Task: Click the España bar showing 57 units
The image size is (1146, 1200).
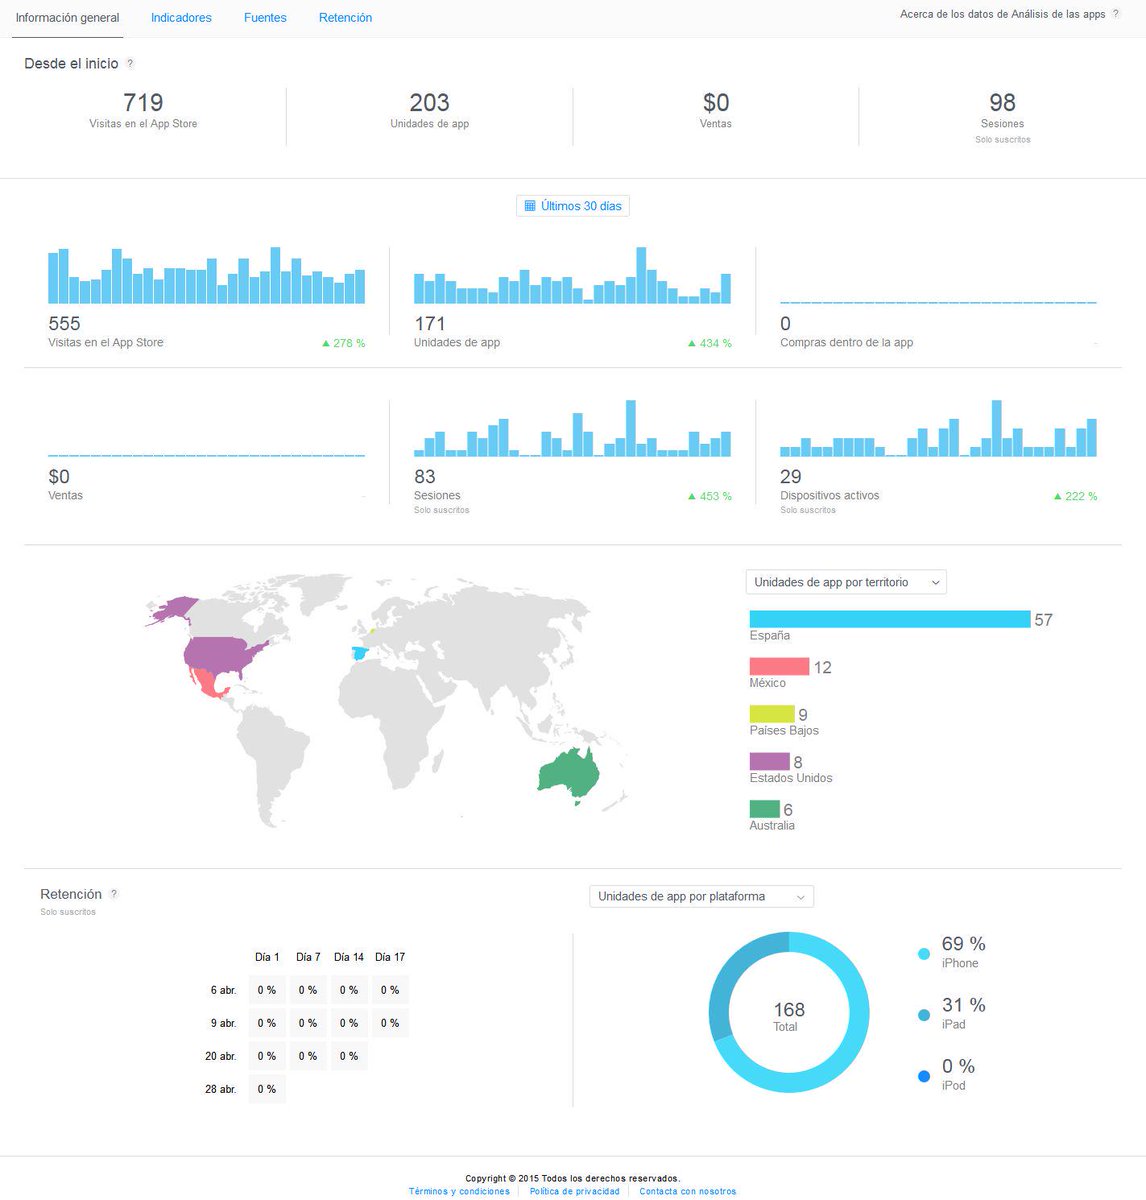Action: [x=888, y=619]
